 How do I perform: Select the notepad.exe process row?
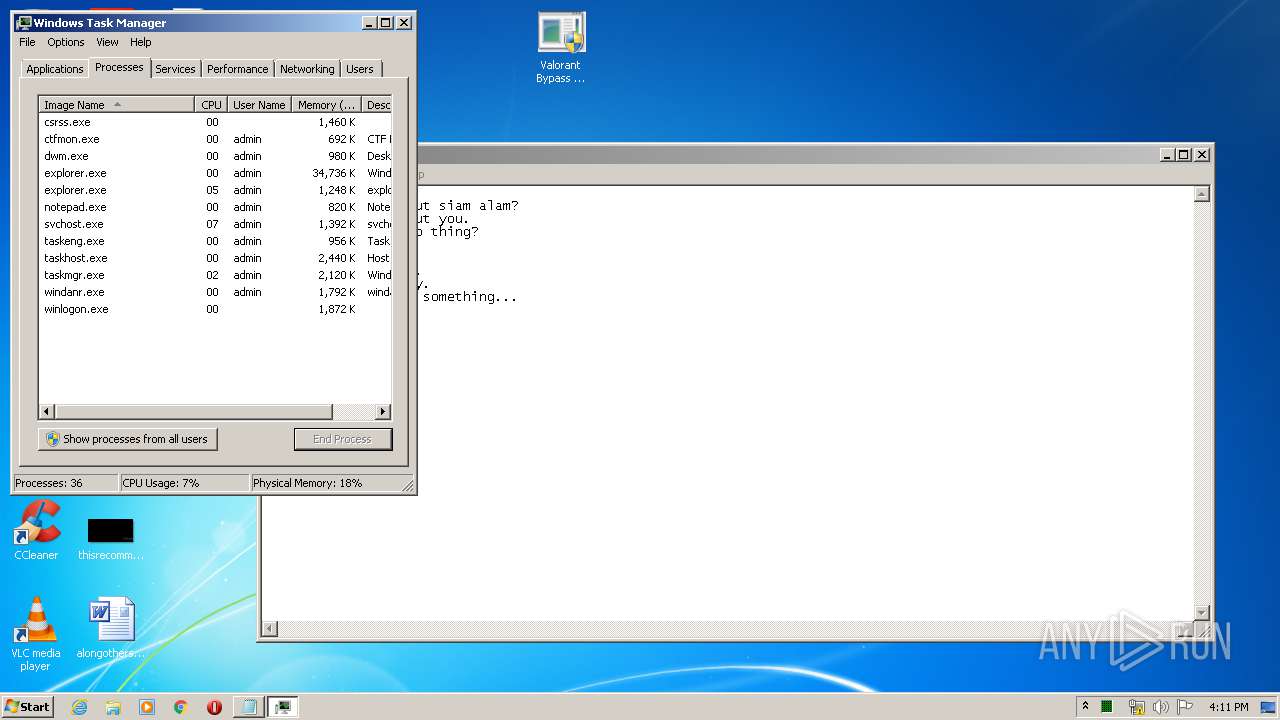pos(215,207)
